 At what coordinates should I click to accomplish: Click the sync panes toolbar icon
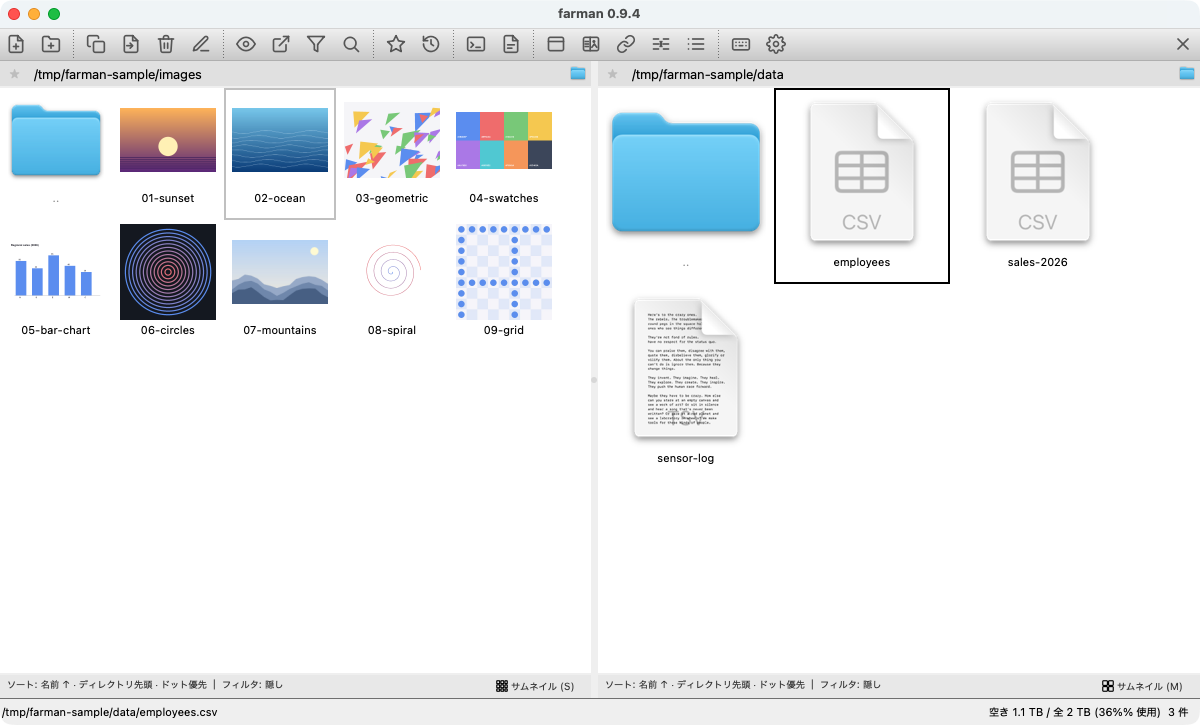tap(661, 44)
